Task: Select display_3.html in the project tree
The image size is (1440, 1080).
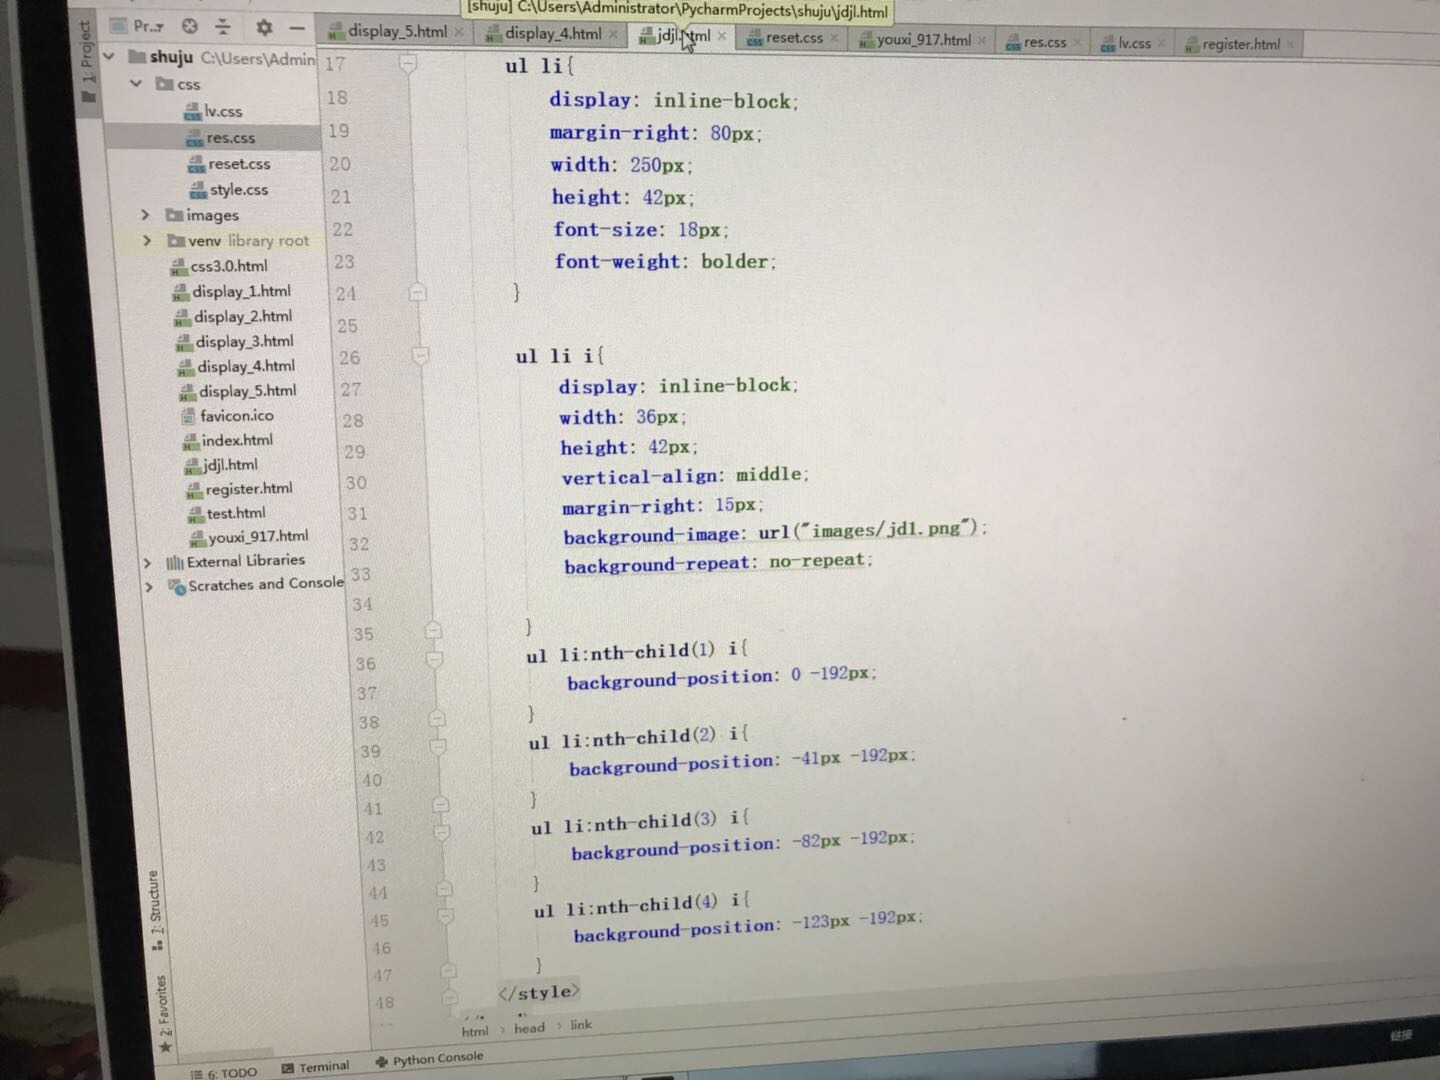Action: (245, 342)
